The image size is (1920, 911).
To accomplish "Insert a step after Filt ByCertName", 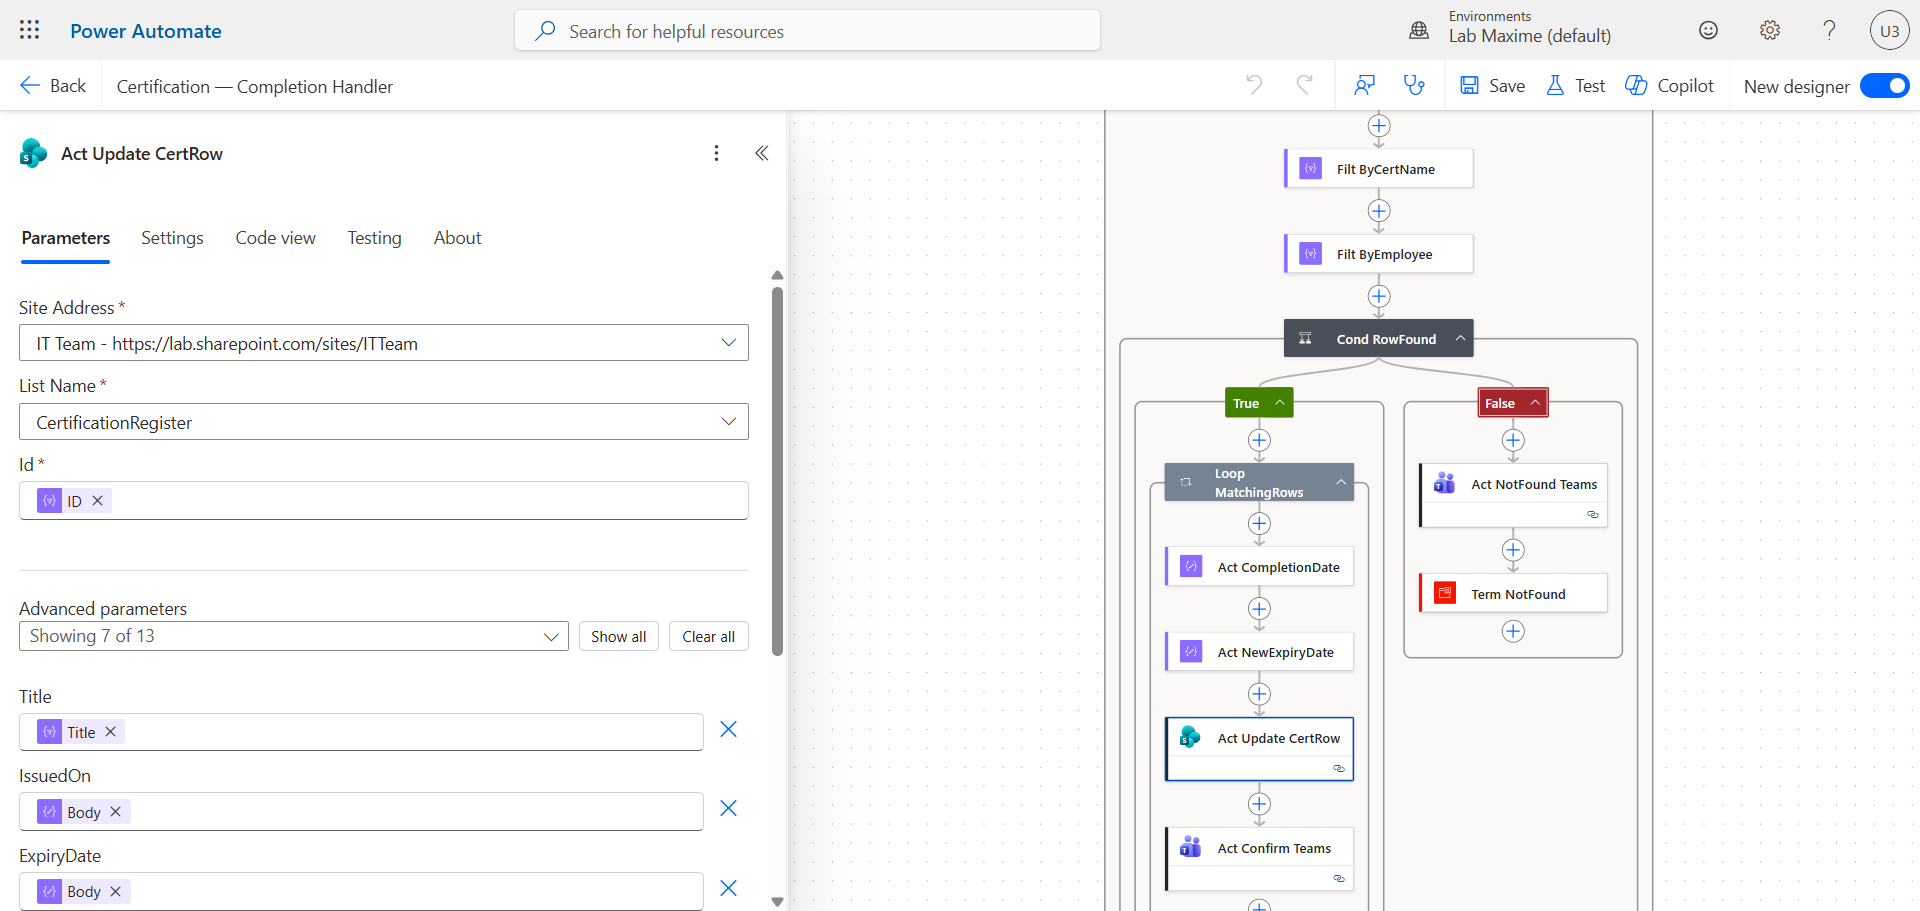I will coord(1379,211).
